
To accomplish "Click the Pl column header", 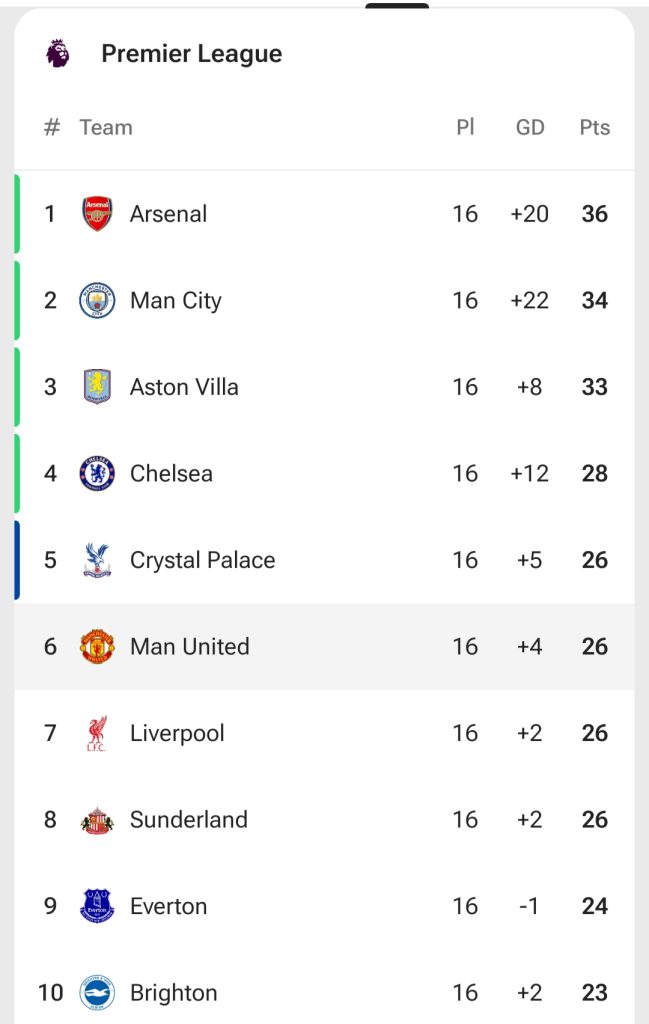I will (465, 128).
